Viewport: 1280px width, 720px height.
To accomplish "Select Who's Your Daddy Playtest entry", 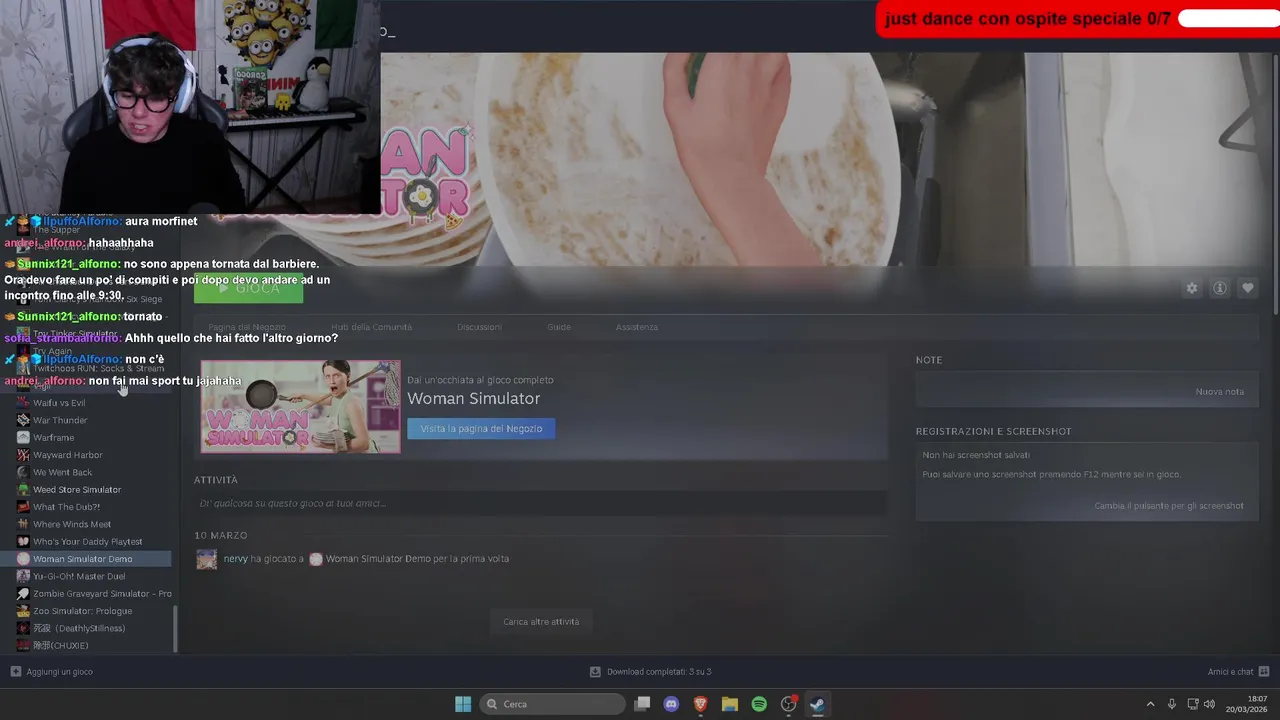I will coord(88,541).
